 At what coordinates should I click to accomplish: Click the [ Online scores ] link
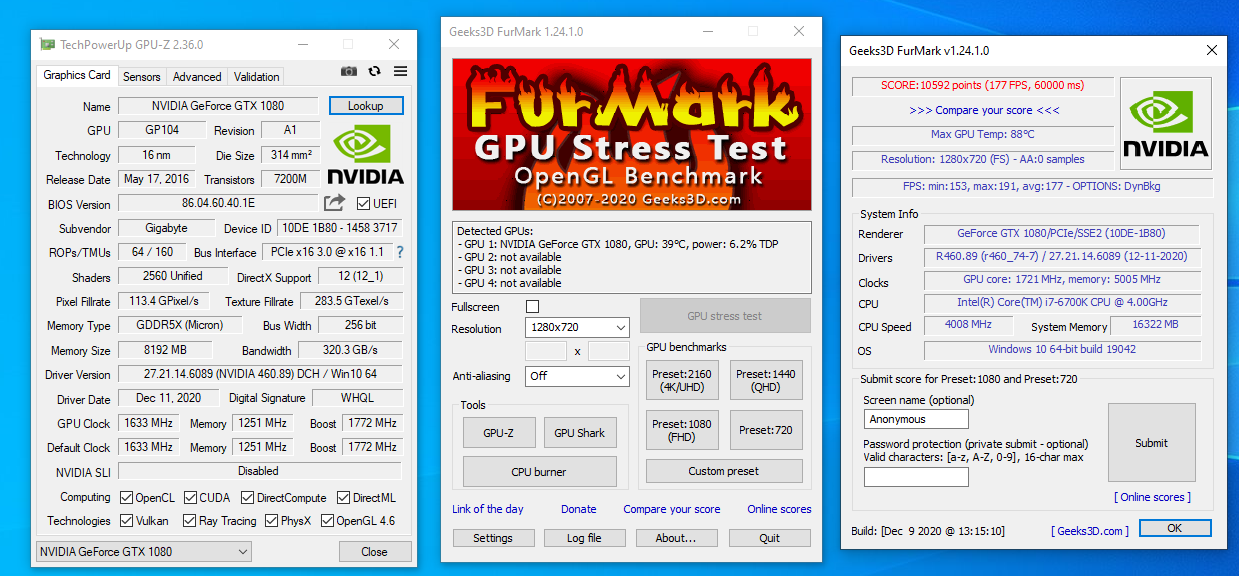[x=1152, y=497]
